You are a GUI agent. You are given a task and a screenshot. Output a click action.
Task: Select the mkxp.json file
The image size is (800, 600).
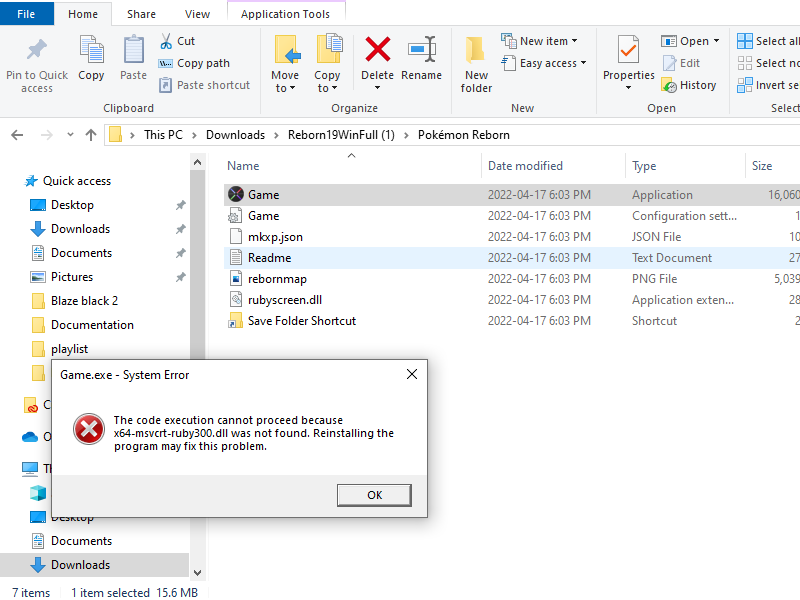(x=512, y=237)
